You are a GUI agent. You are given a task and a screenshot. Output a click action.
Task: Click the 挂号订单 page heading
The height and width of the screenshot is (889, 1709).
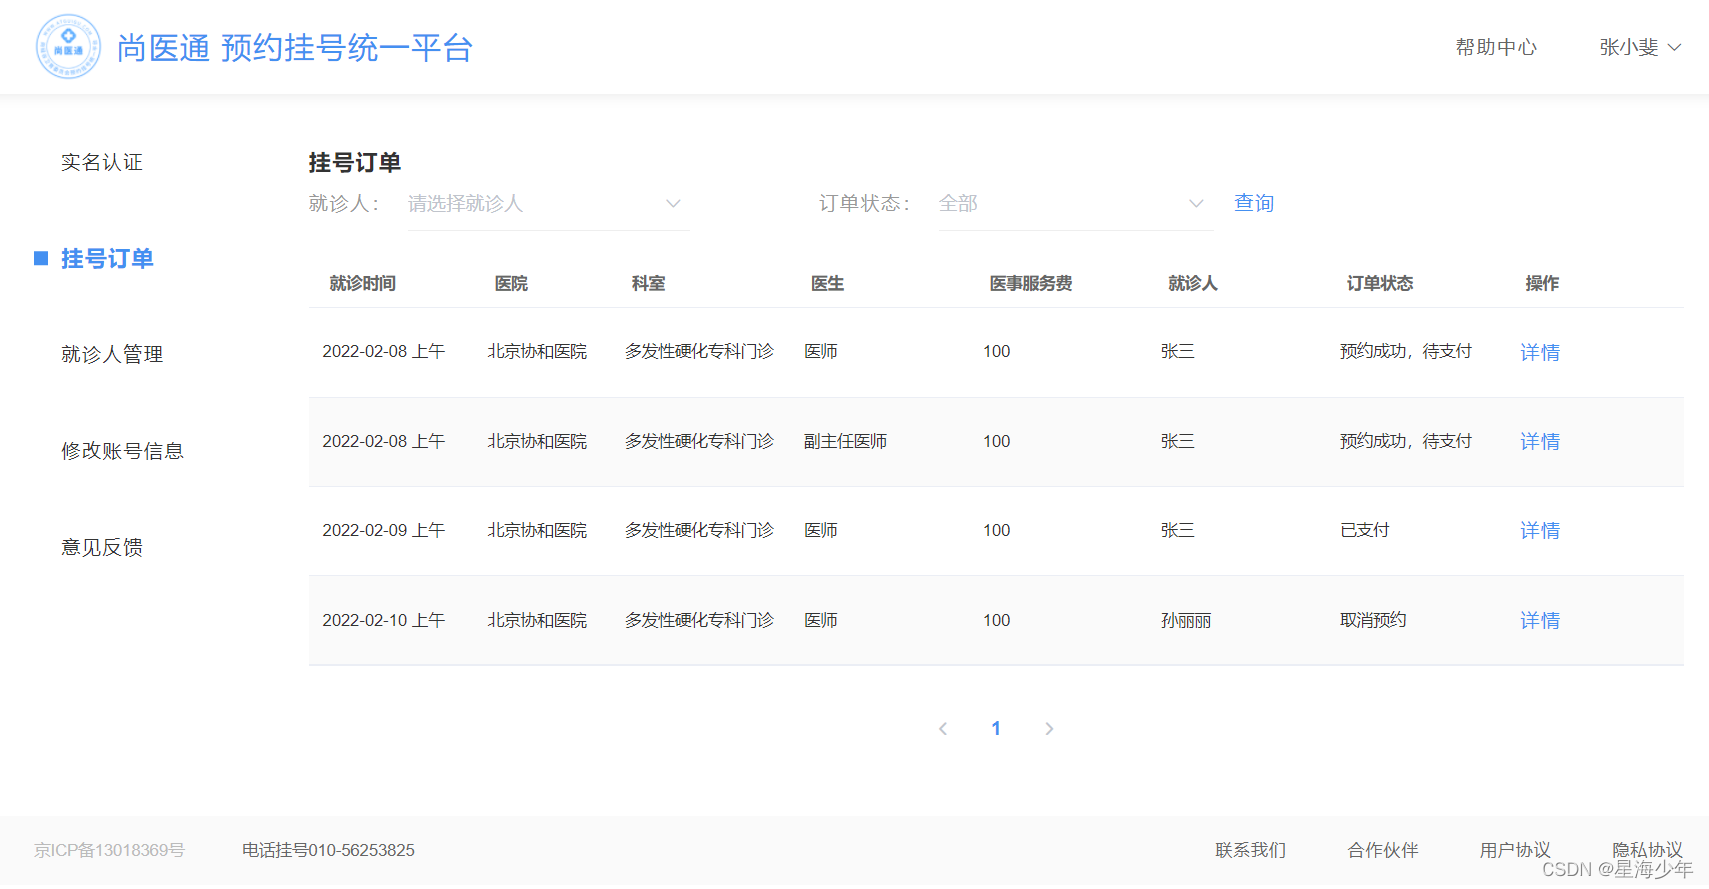(355, 162)
